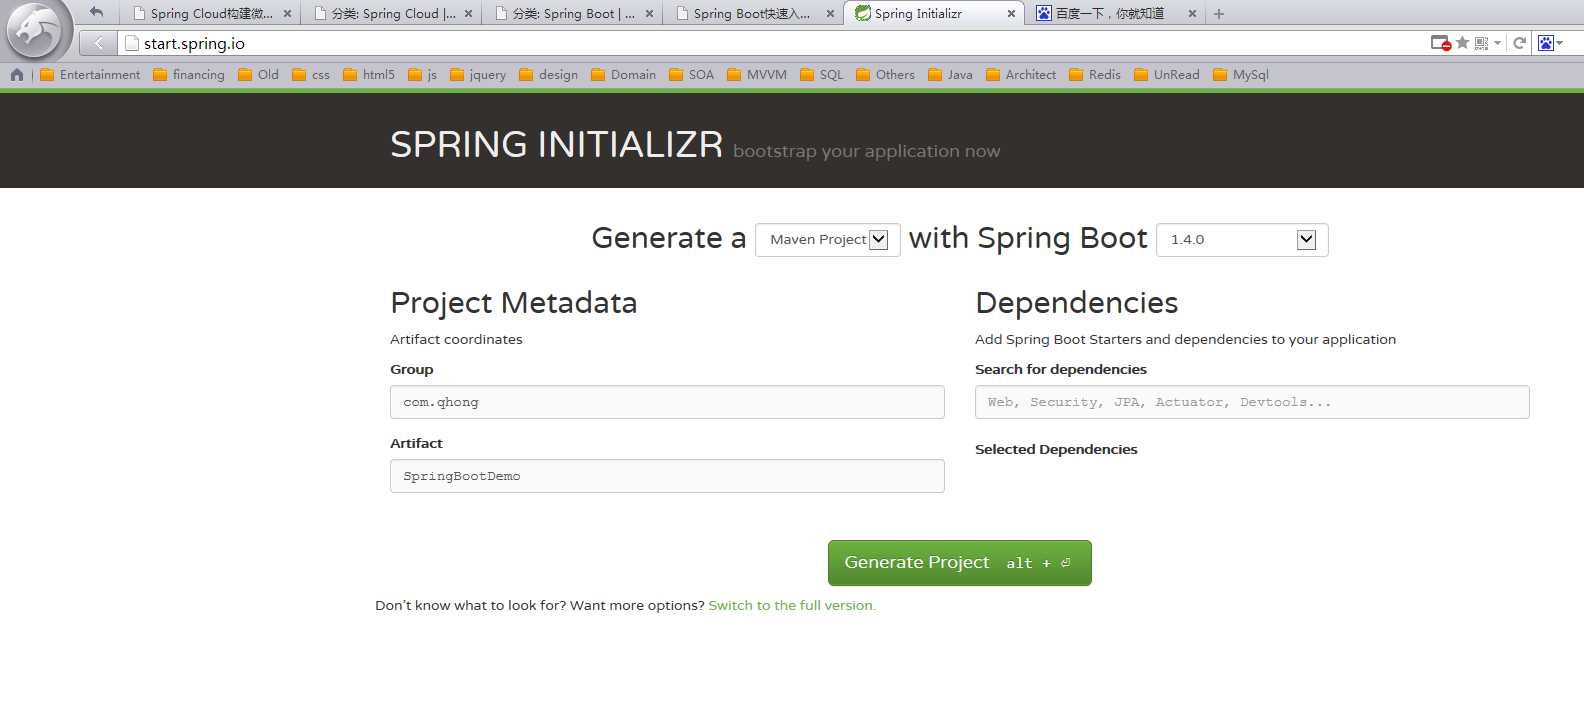Click the Group input field com.qhong
Screen dimensions: 1584x721
667,402
